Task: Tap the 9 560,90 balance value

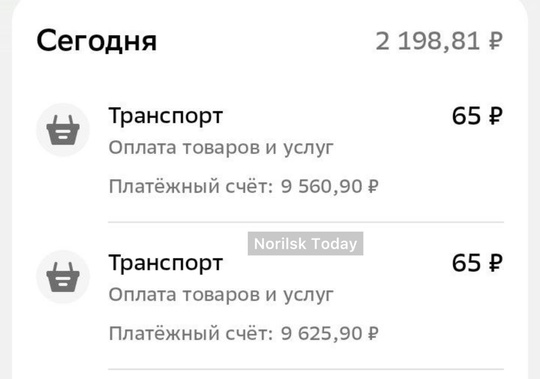Action: 322,187
